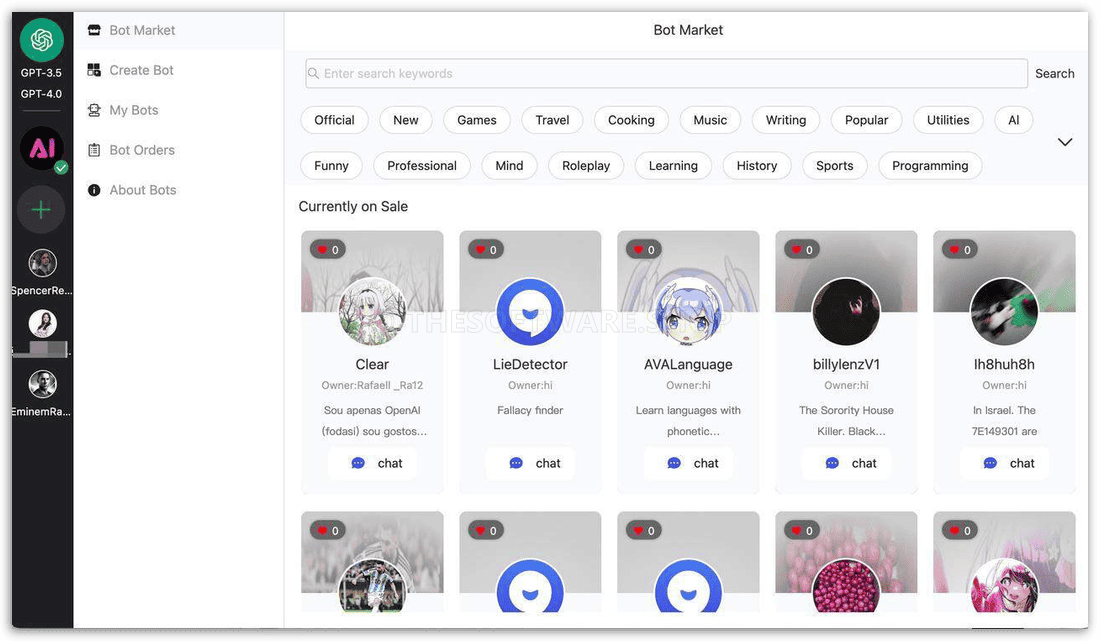Filter by Cooking tag
The height and width of the screenshot is (641, 1100).
pos(631,120)
